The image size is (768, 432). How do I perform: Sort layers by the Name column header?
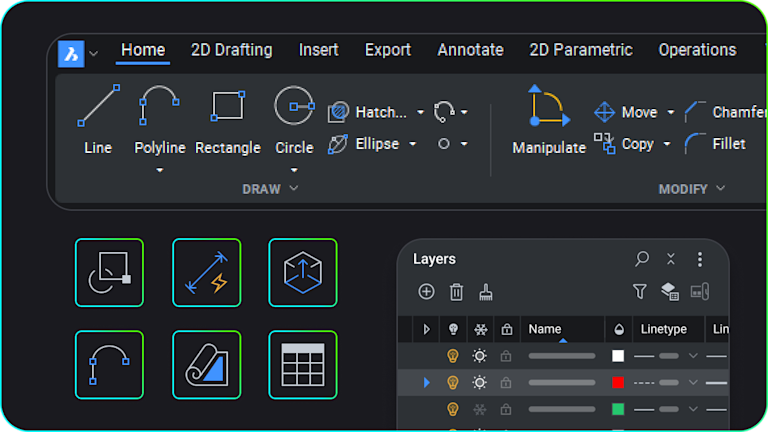562,329
